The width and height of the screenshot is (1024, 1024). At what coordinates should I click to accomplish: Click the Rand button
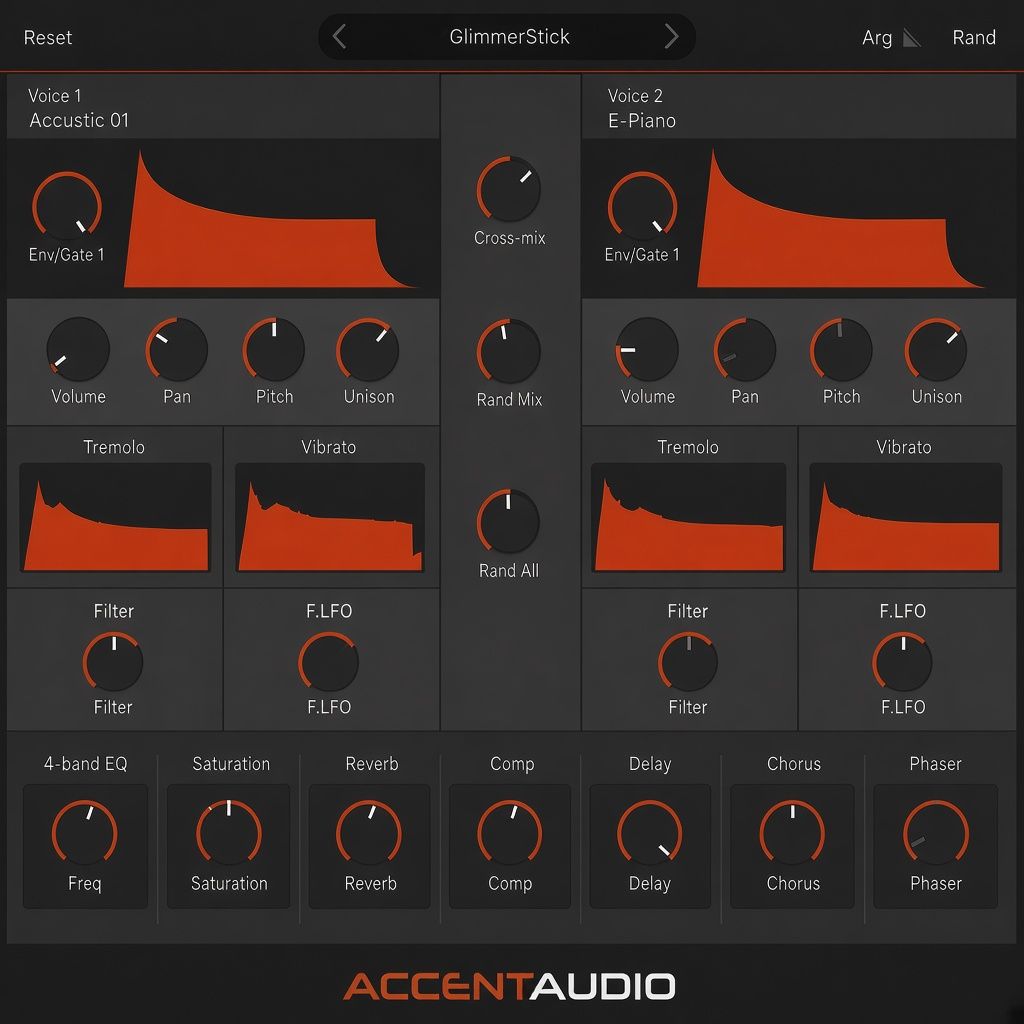tap(974, 37)
